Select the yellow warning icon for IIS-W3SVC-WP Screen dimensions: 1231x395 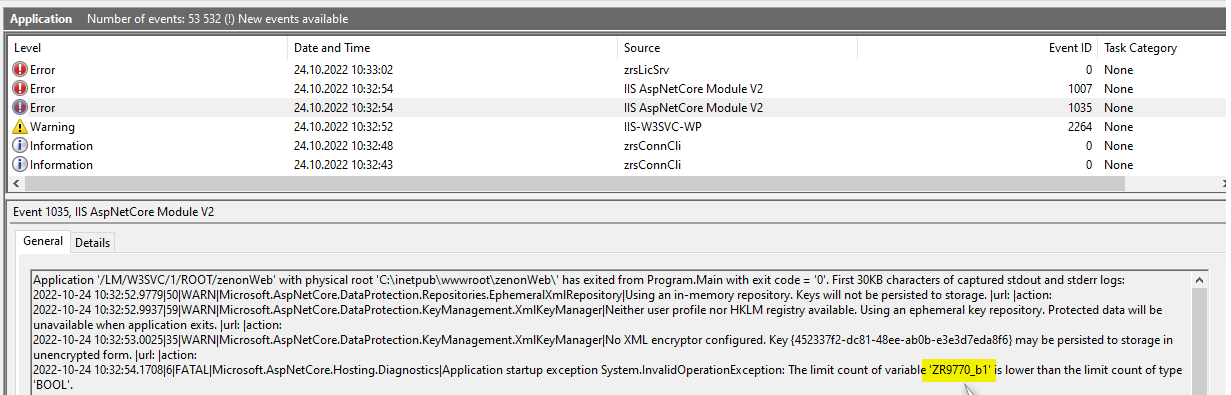[x=21, y=127]
